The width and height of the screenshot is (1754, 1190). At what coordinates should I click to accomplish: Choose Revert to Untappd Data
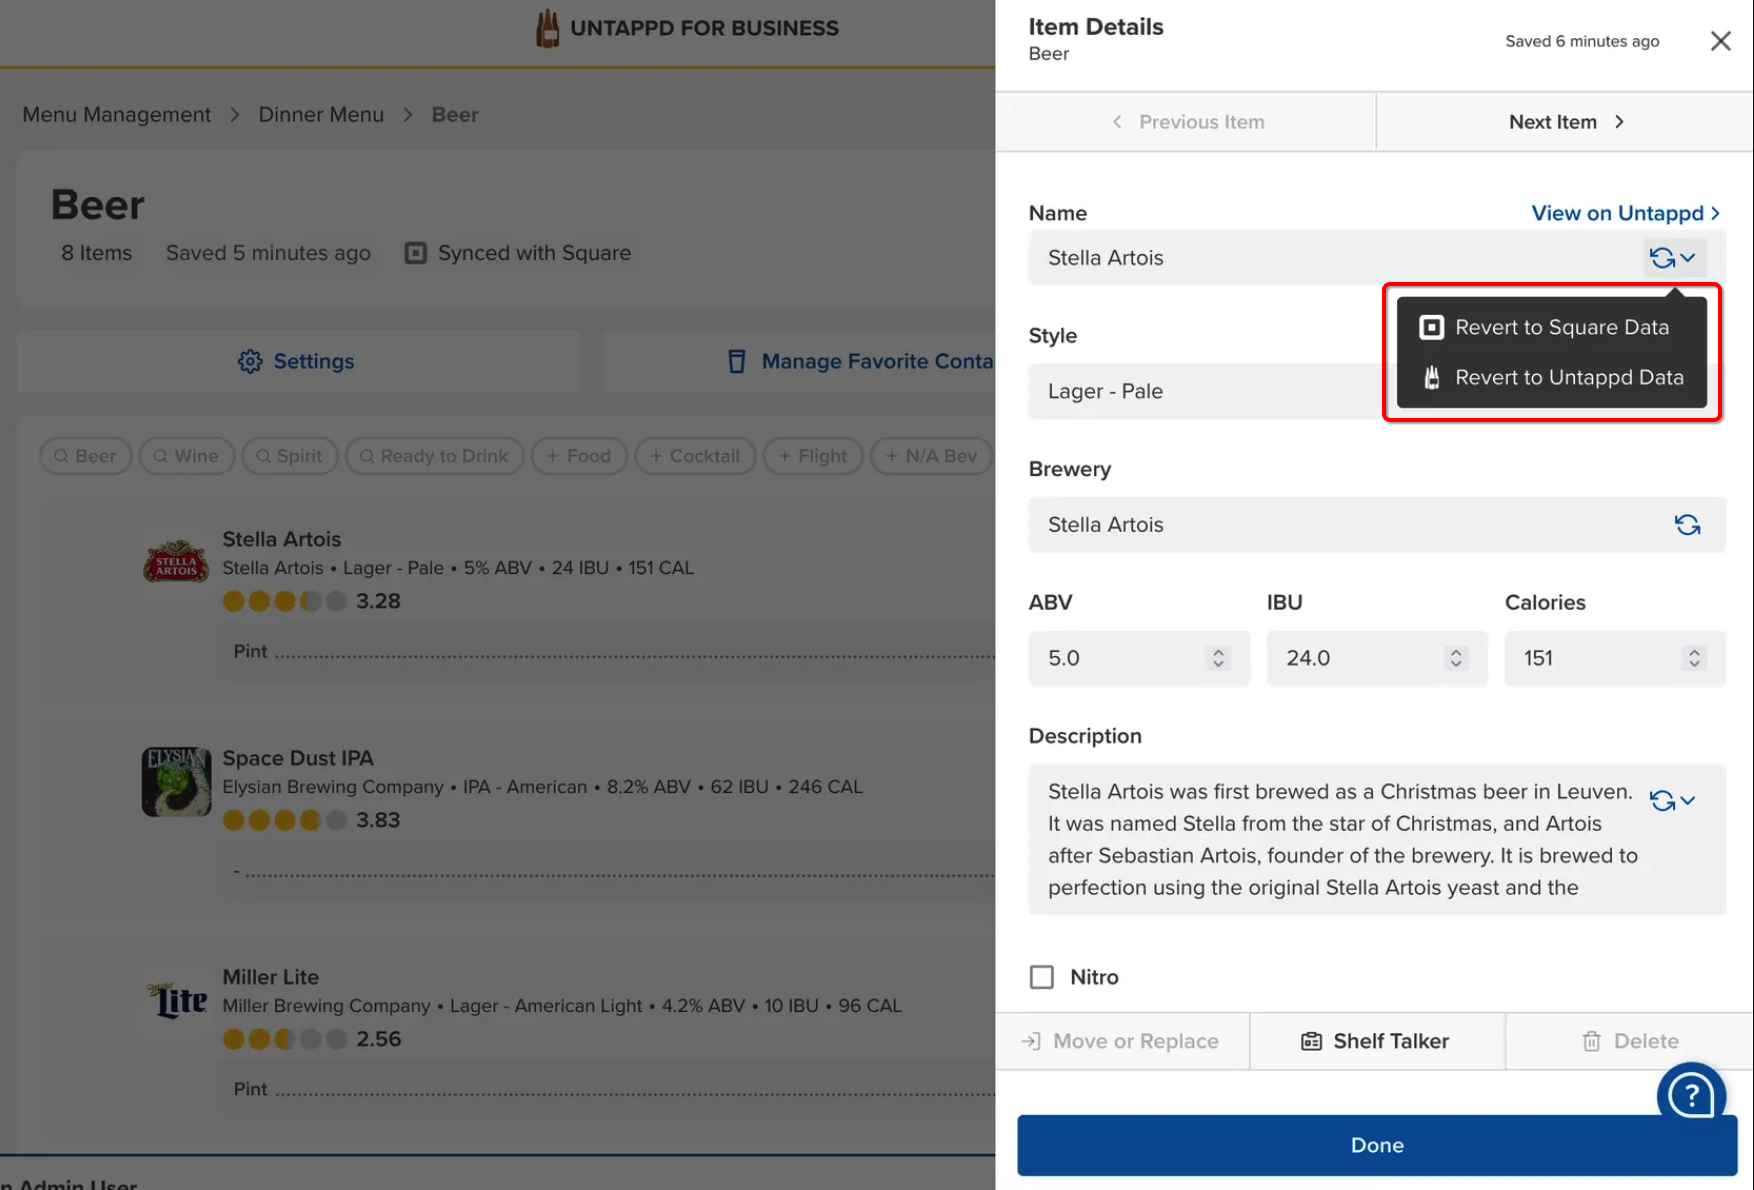tap(1568, 377)
